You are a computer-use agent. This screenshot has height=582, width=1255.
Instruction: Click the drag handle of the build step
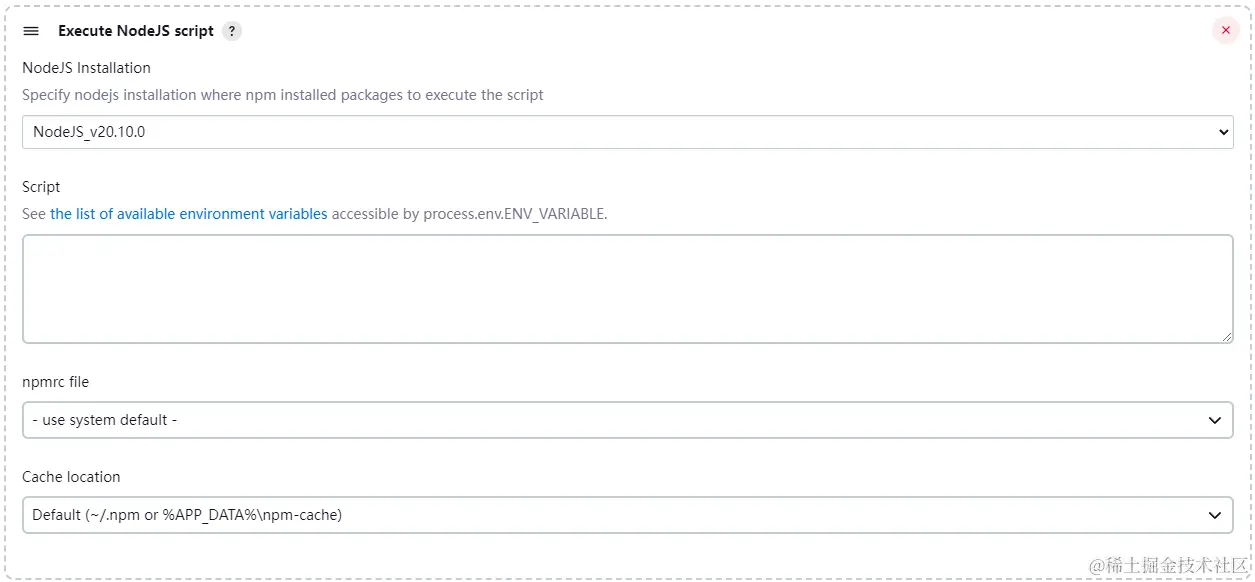coord(31,31)
